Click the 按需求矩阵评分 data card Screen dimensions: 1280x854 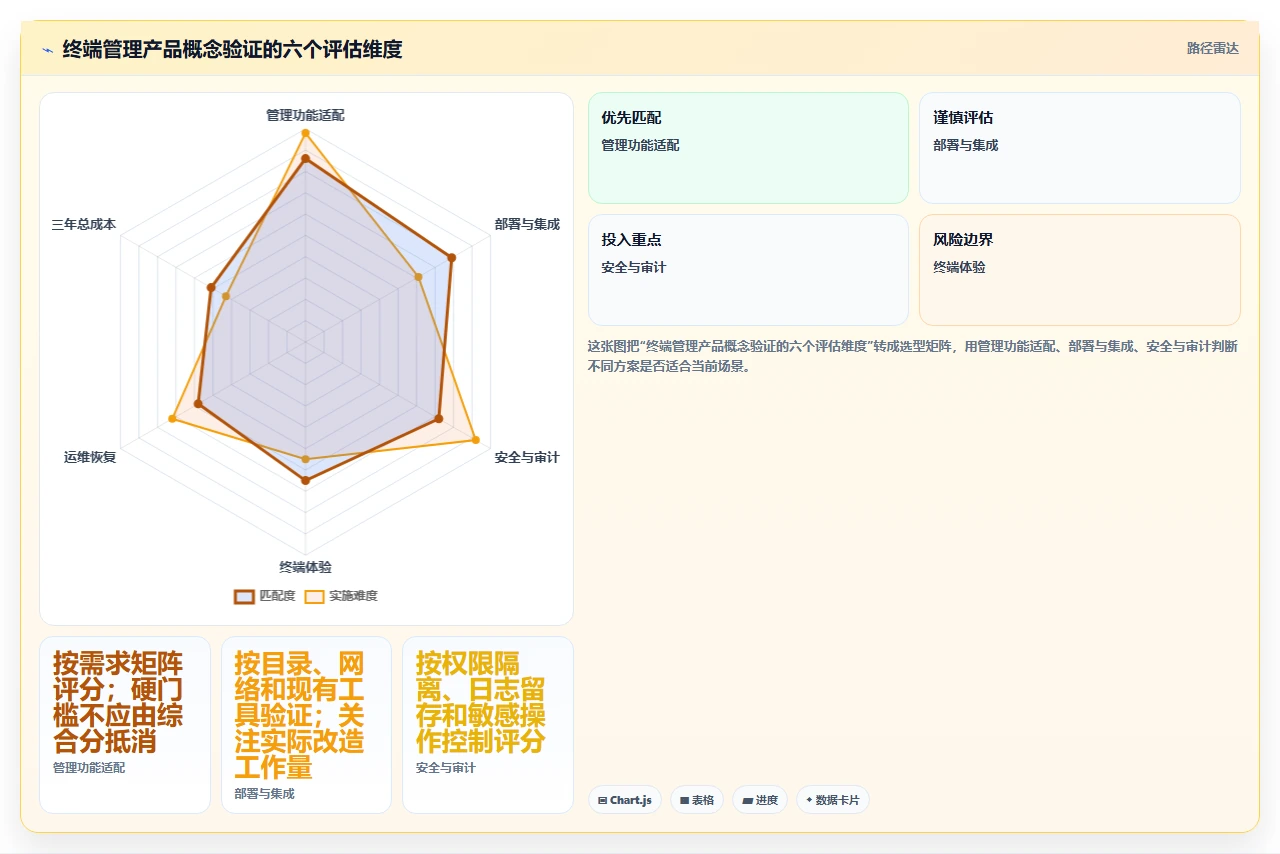click(x=125, y=725)
